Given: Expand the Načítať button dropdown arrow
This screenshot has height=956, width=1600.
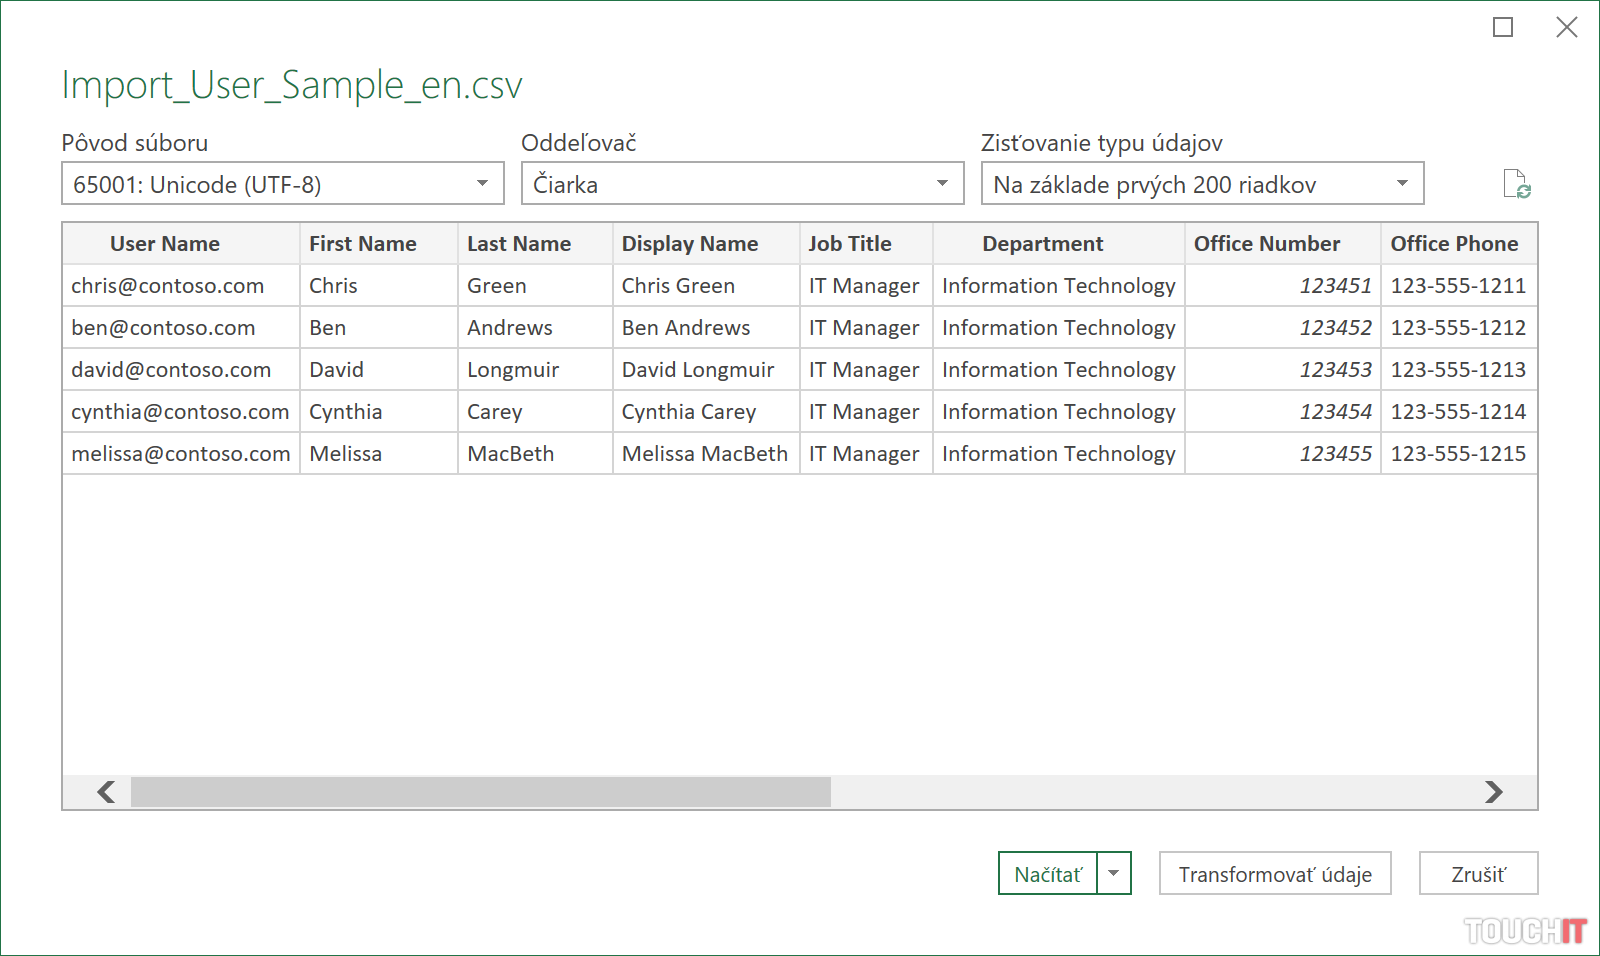Looking at the screenshot, I should [x=1114, y=873].
